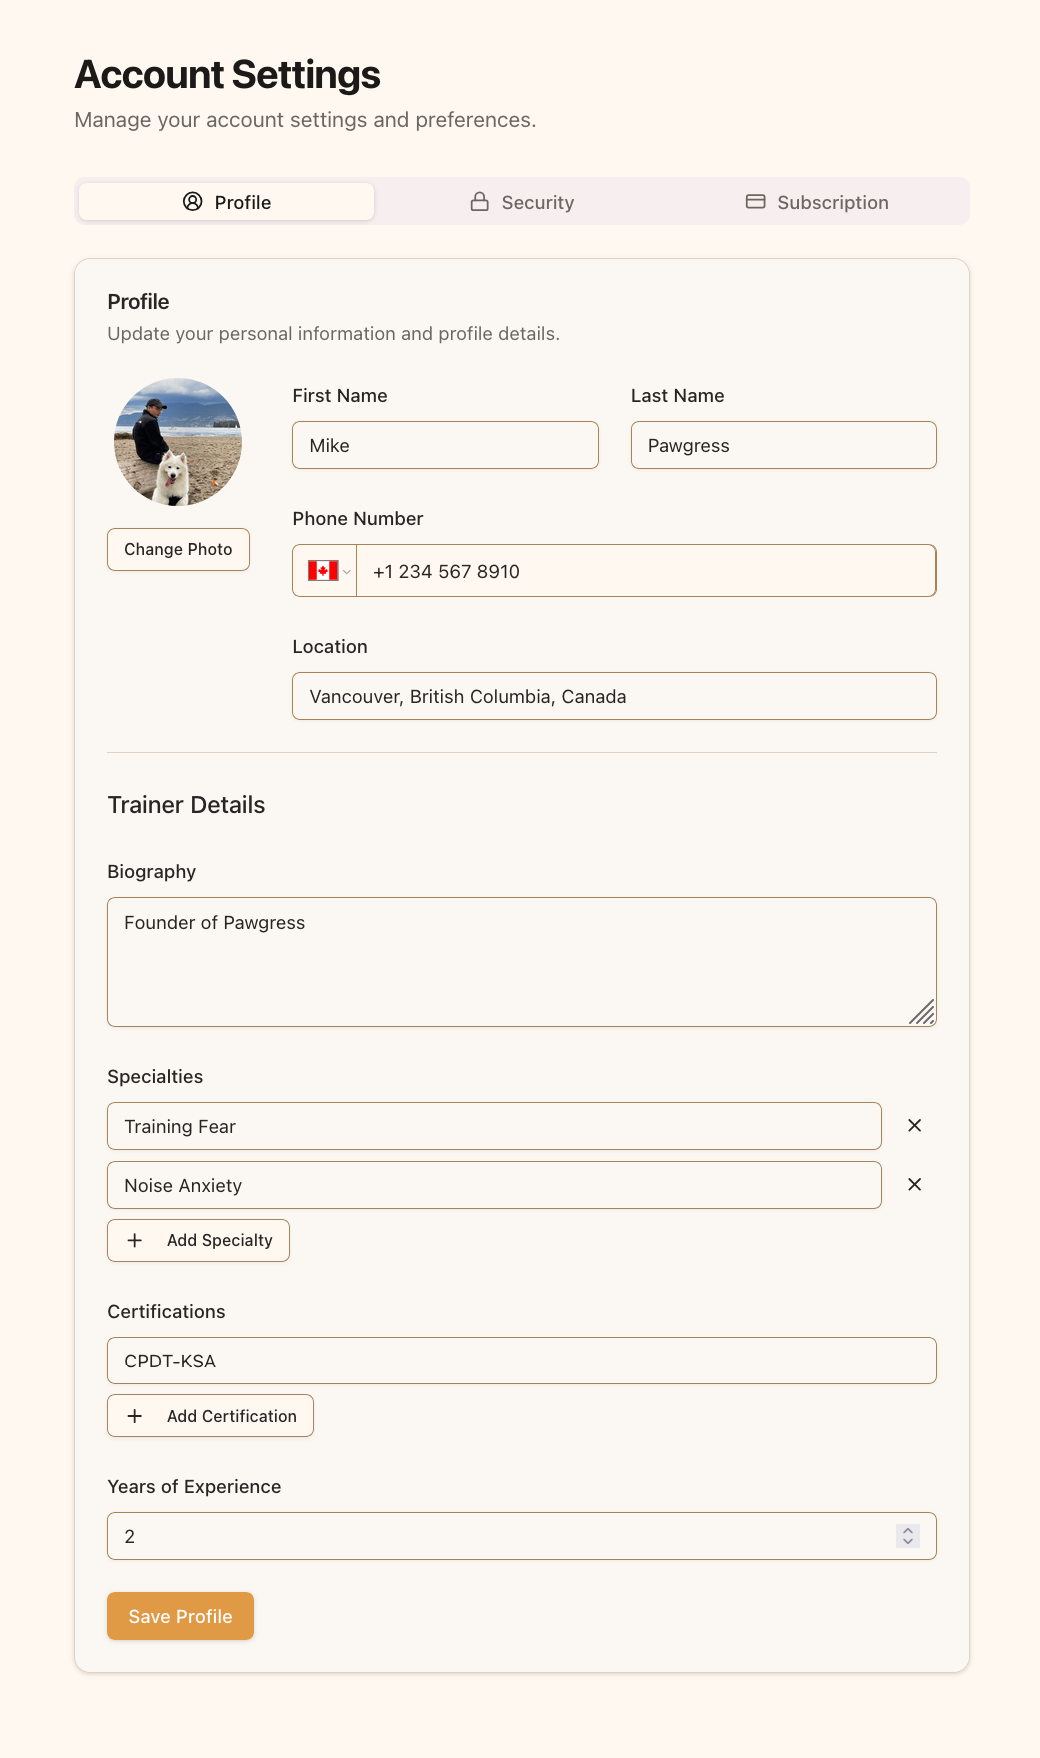
Task: Increase years of experience with stepper
Action: click(908, 1530)
